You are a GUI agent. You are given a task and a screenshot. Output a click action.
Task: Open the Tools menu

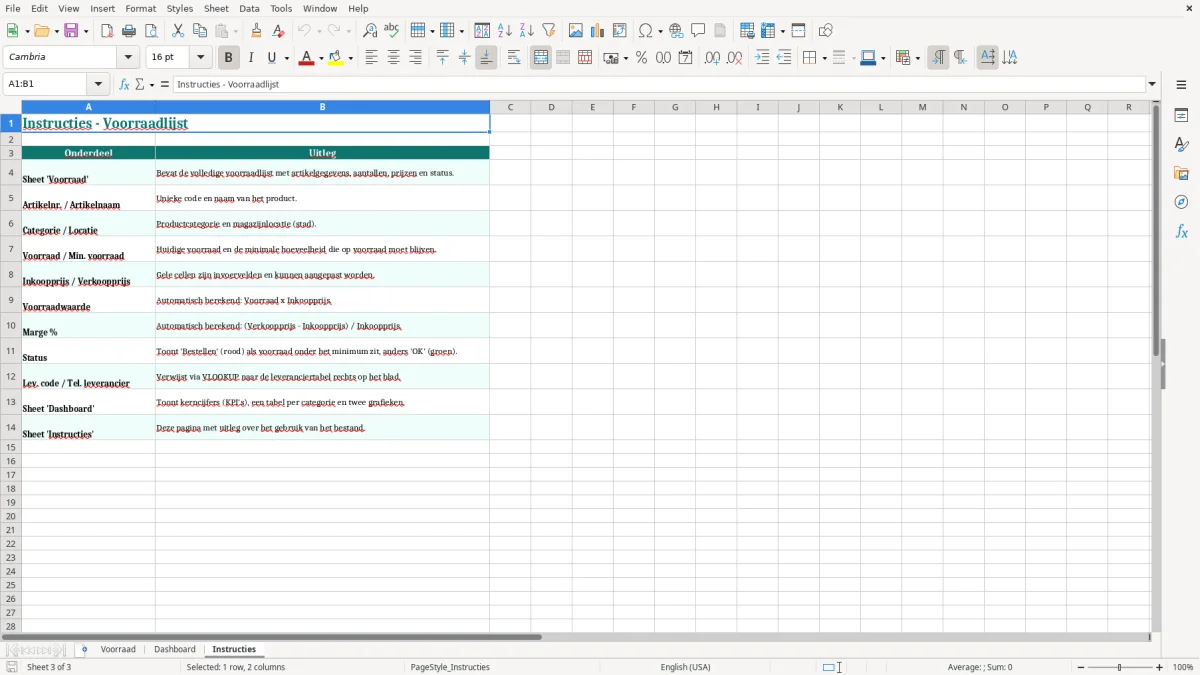281,8
